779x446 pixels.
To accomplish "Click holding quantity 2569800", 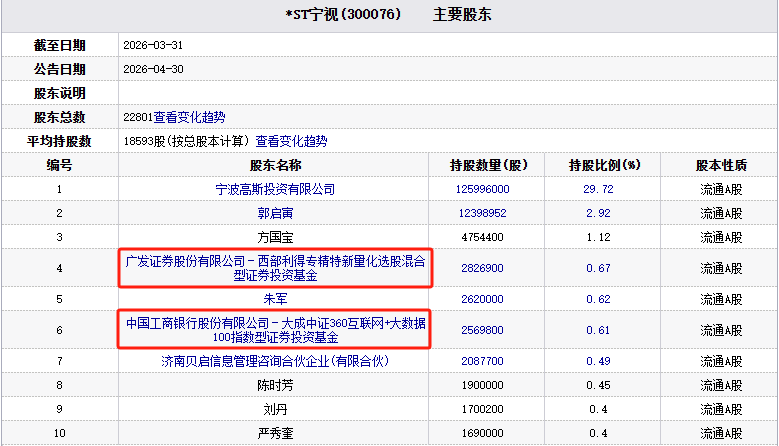I will pos(482,330).
